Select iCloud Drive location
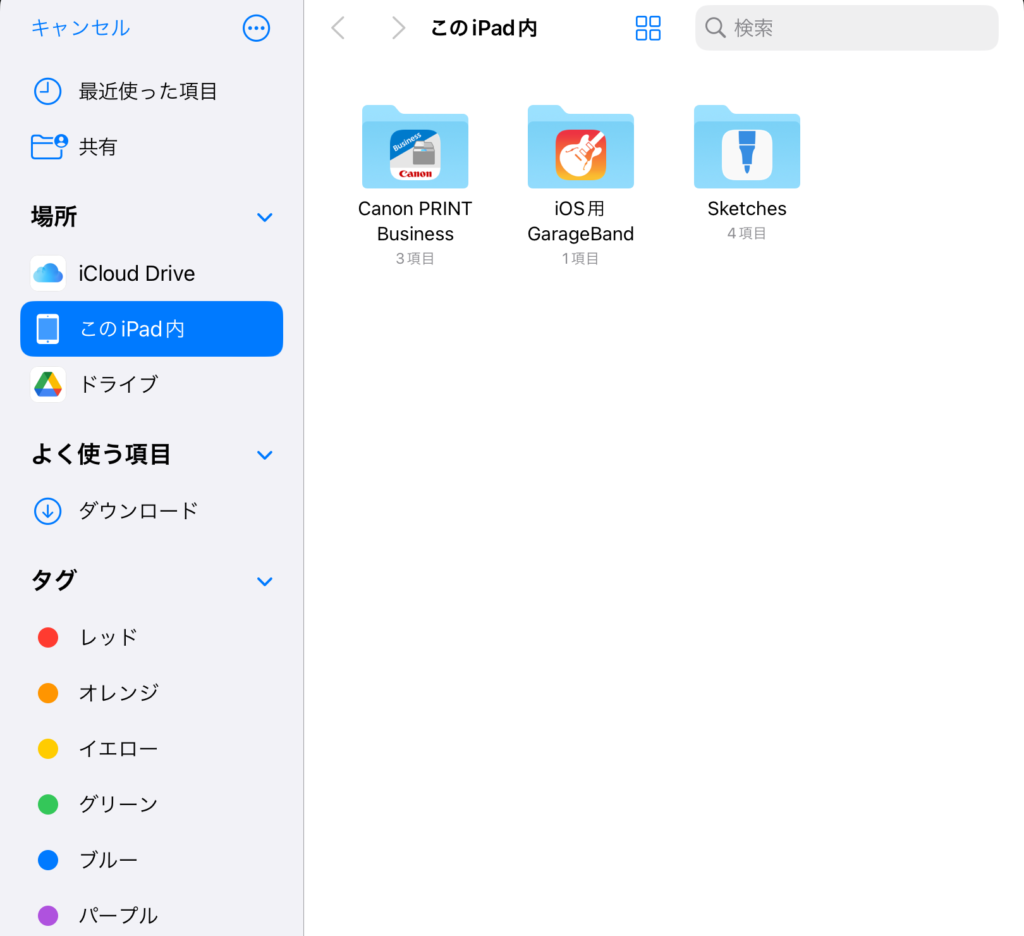The height and width of the screenshot is (936, 1024). (x=136, y=273)
